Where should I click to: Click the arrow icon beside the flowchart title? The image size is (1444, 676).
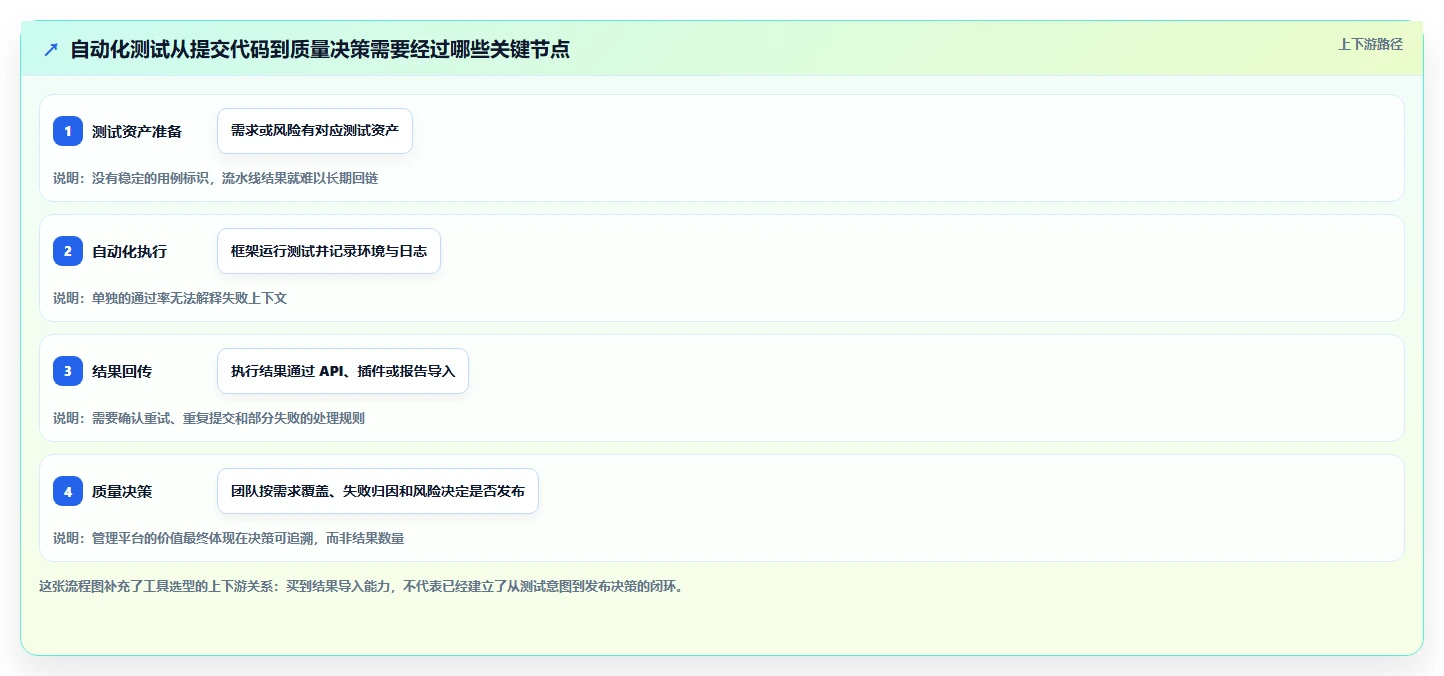(51, 50)
